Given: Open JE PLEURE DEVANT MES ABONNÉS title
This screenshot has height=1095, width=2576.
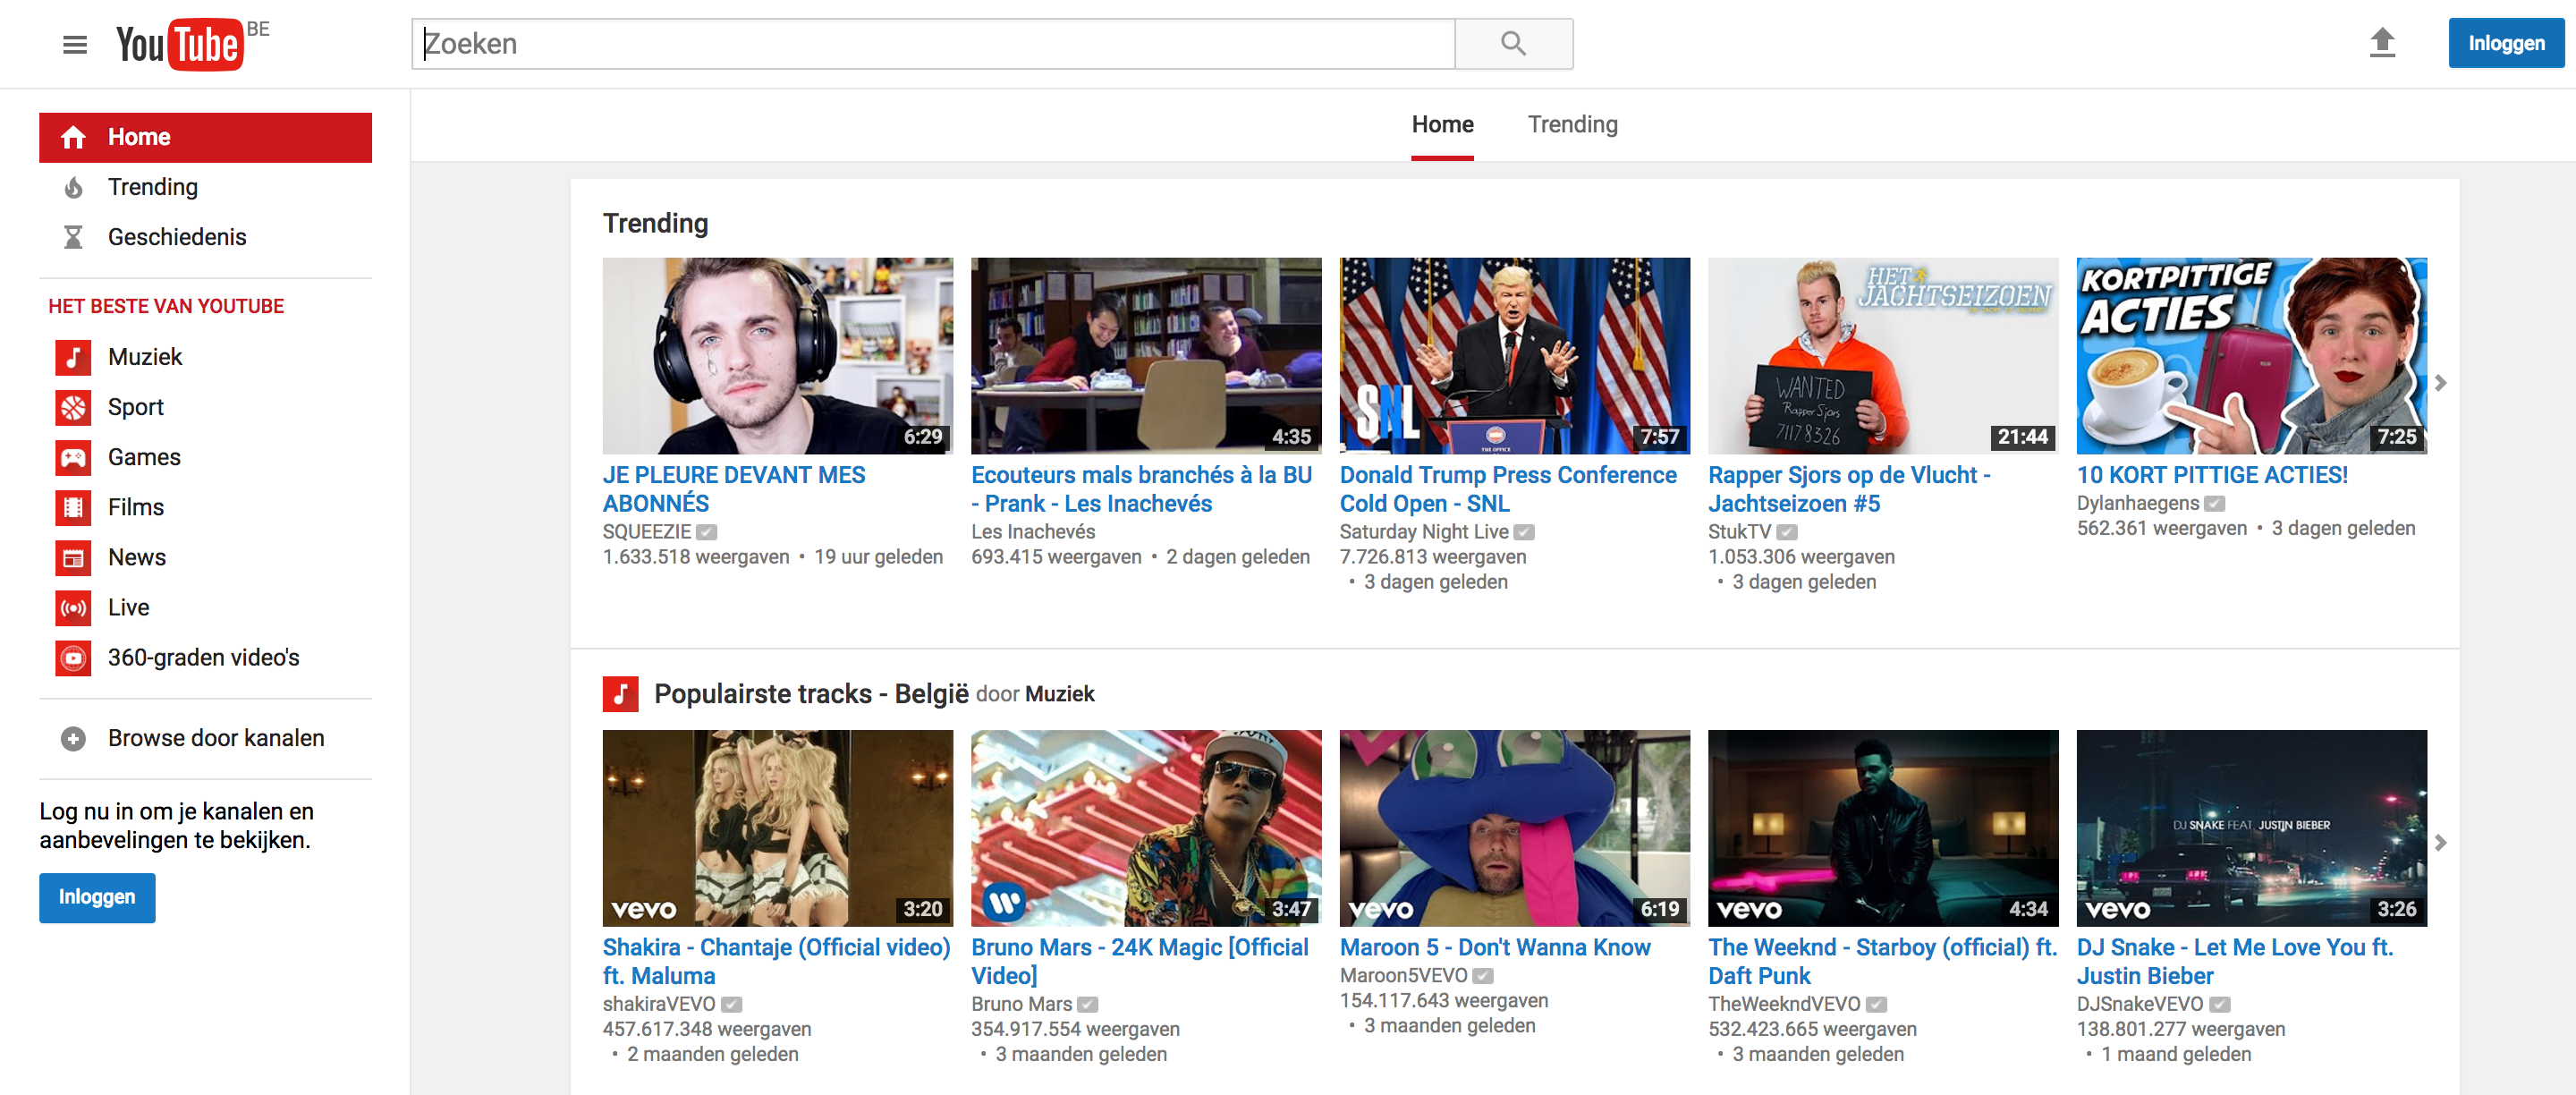Looking at the screenshot, I should [x=734, y=489].
